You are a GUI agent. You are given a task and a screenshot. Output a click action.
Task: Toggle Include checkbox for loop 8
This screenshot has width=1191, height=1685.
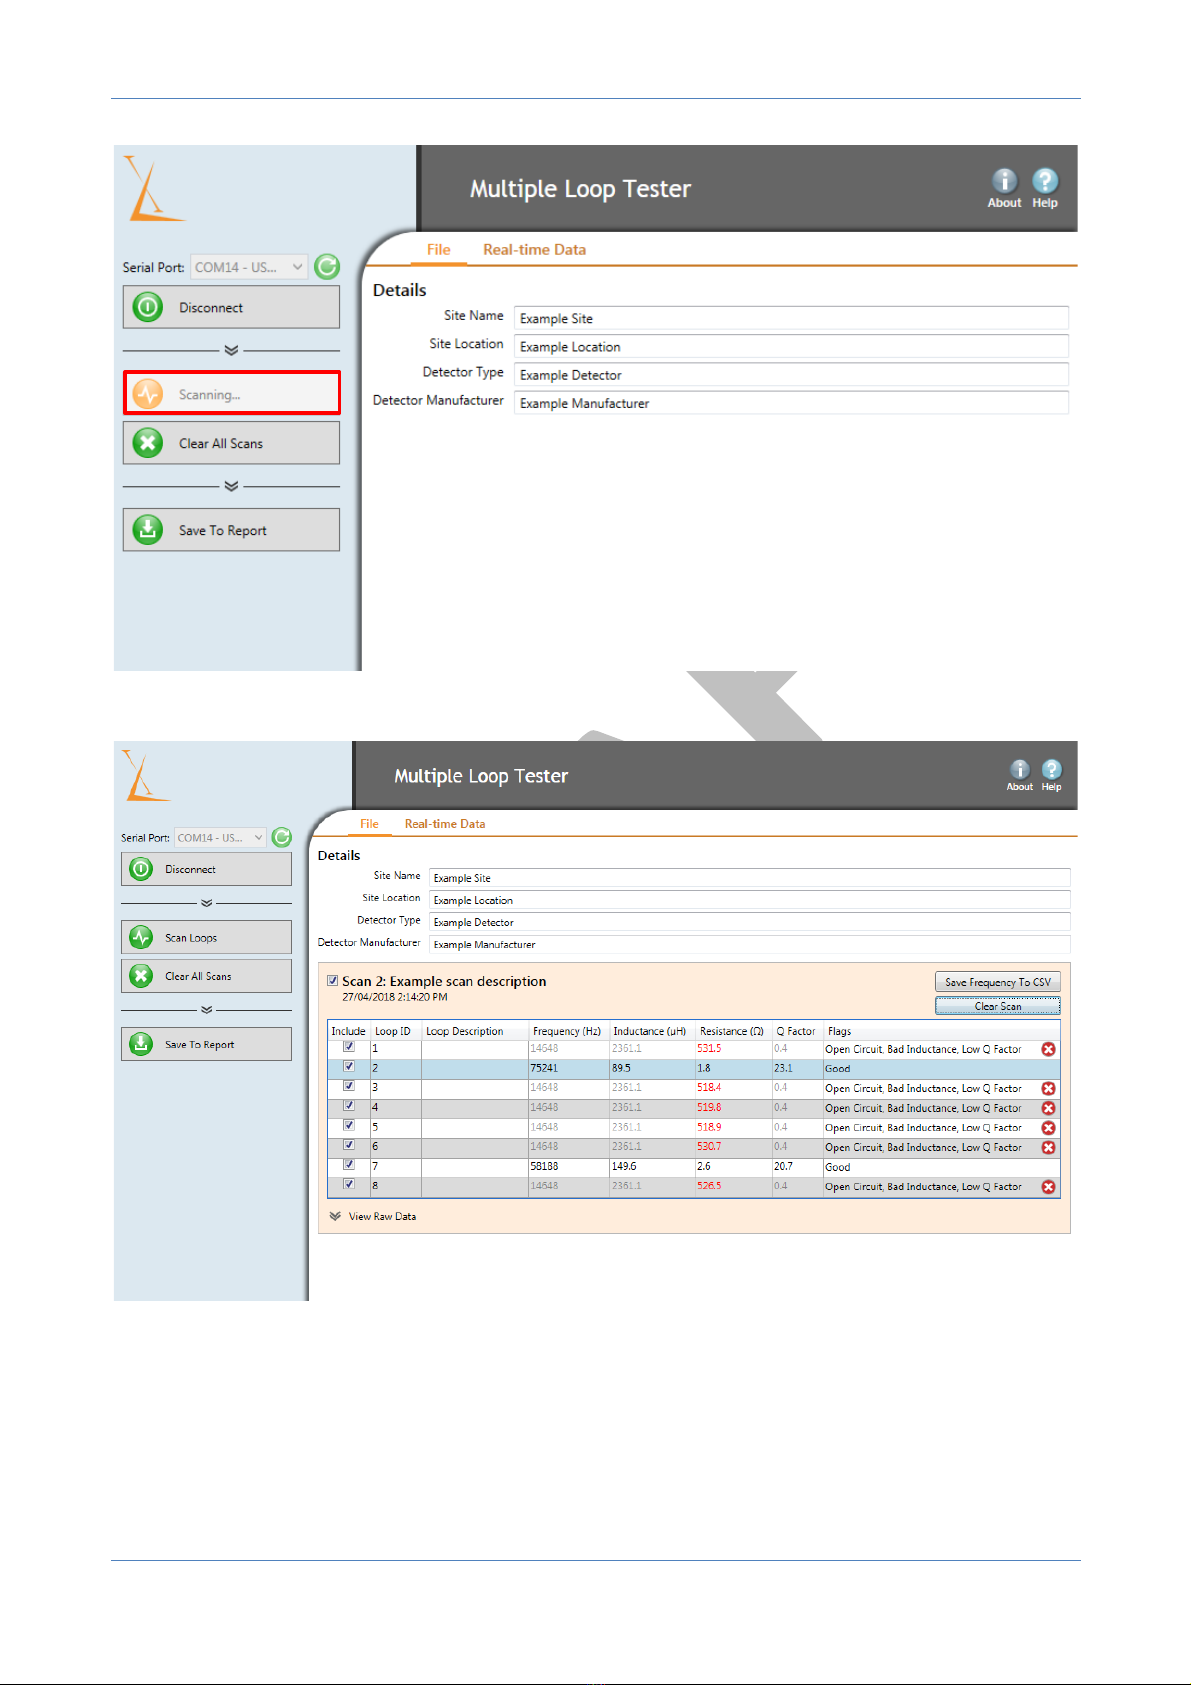(x=349, y=1185)
